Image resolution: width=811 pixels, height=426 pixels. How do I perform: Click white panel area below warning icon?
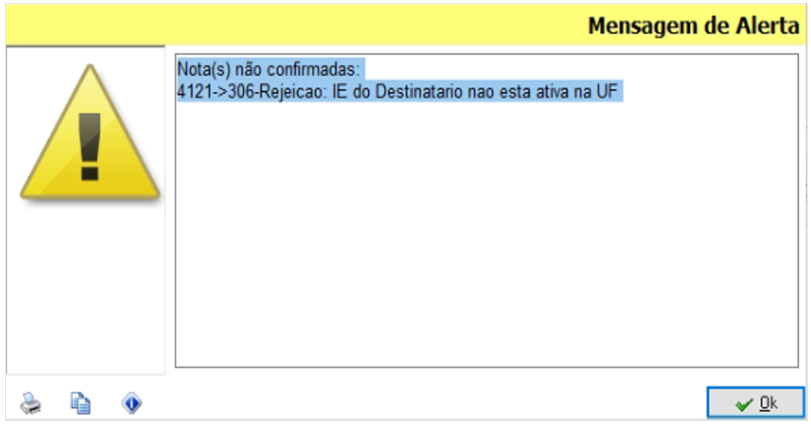pos(85,300)
